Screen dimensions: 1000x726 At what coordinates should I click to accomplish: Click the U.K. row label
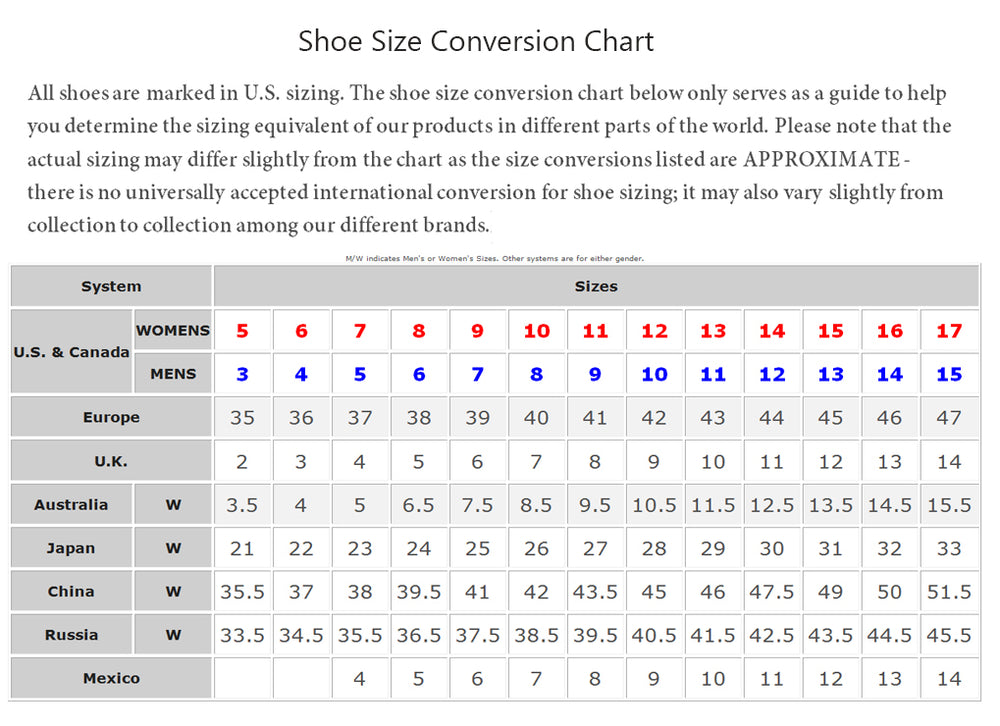pos(111,461)
